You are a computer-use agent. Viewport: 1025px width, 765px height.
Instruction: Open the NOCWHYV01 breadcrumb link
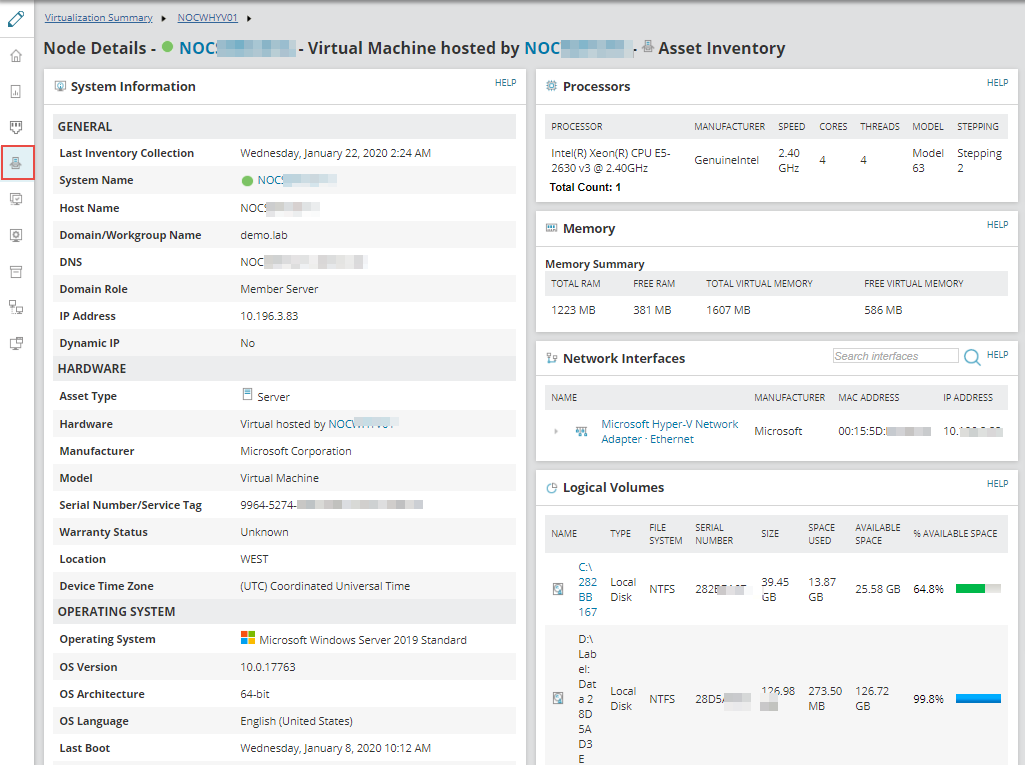coord(207,18)
